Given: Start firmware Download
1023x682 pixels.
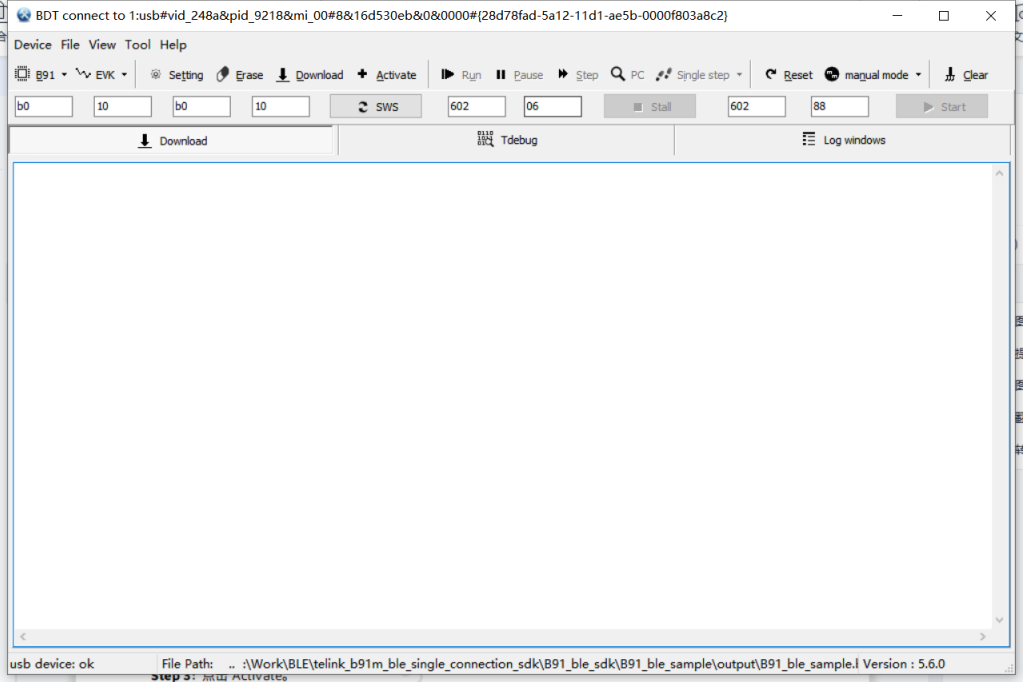Looking at the screenshot, I should [x=310, y=73].
